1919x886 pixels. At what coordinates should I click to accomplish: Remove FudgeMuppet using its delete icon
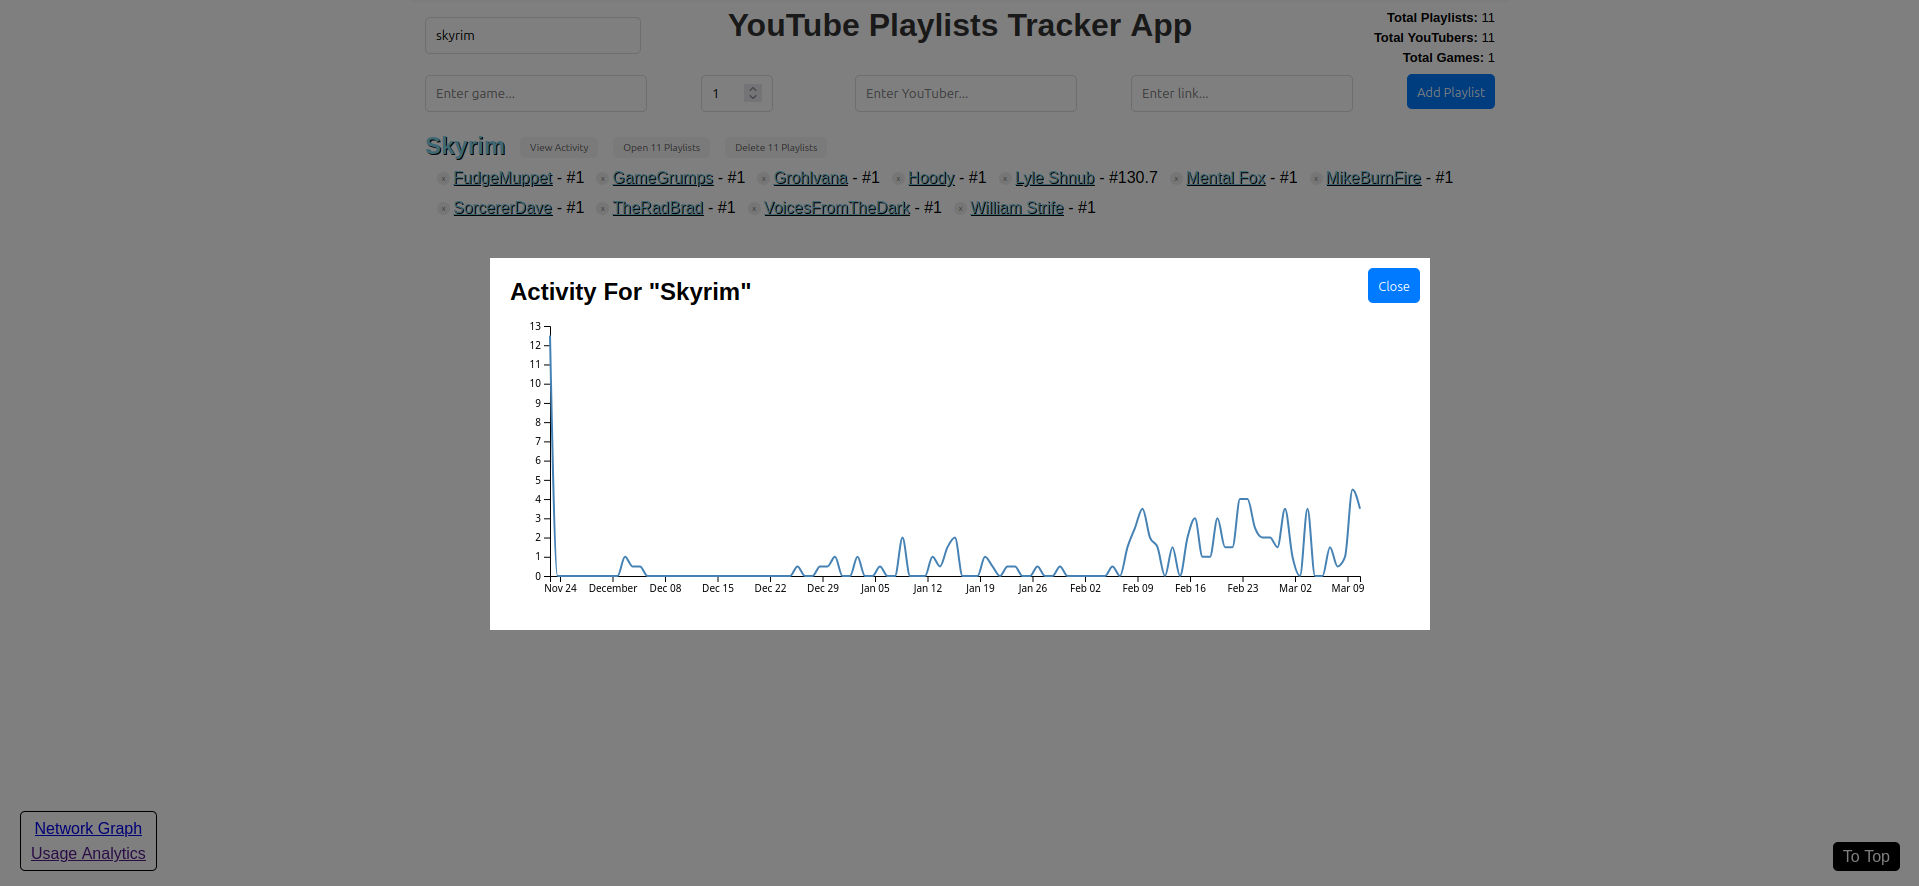tap(443, 178)
